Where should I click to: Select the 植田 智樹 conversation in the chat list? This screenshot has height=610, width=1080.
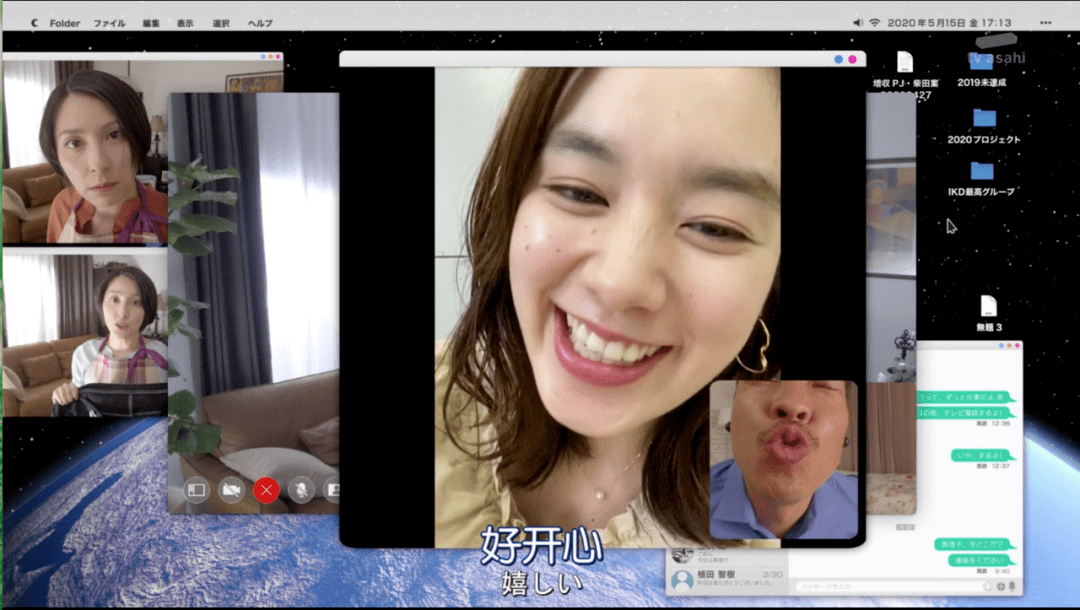(x=727, y=578)
